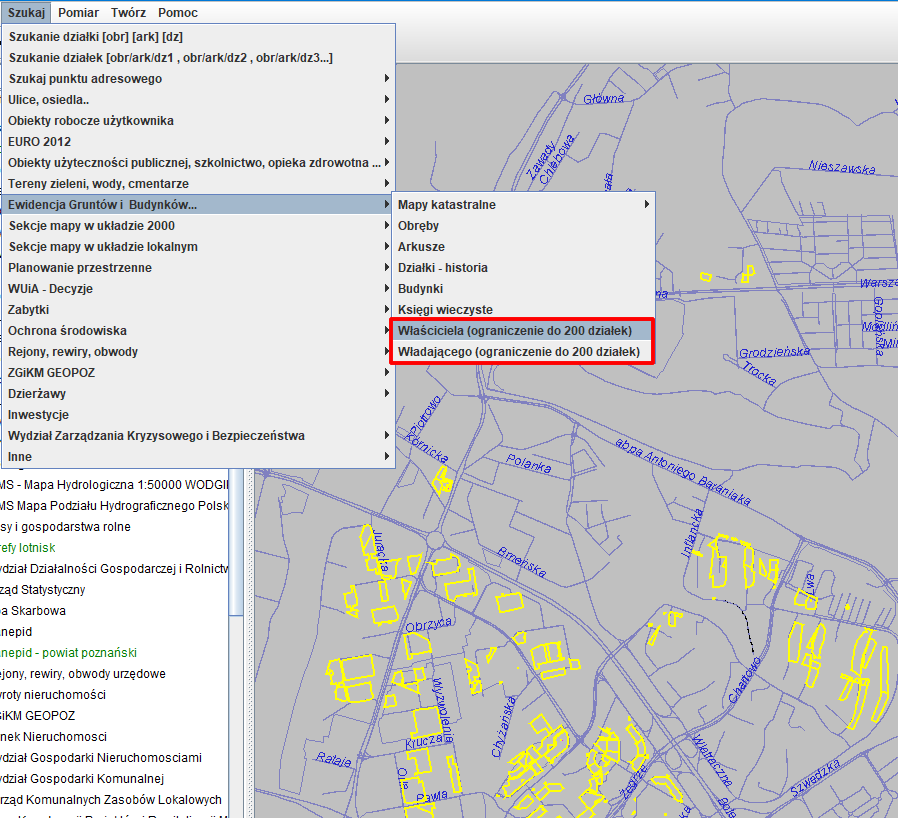Click the layer list vertical scrollbar
The image size is (898, 818).
236,540
